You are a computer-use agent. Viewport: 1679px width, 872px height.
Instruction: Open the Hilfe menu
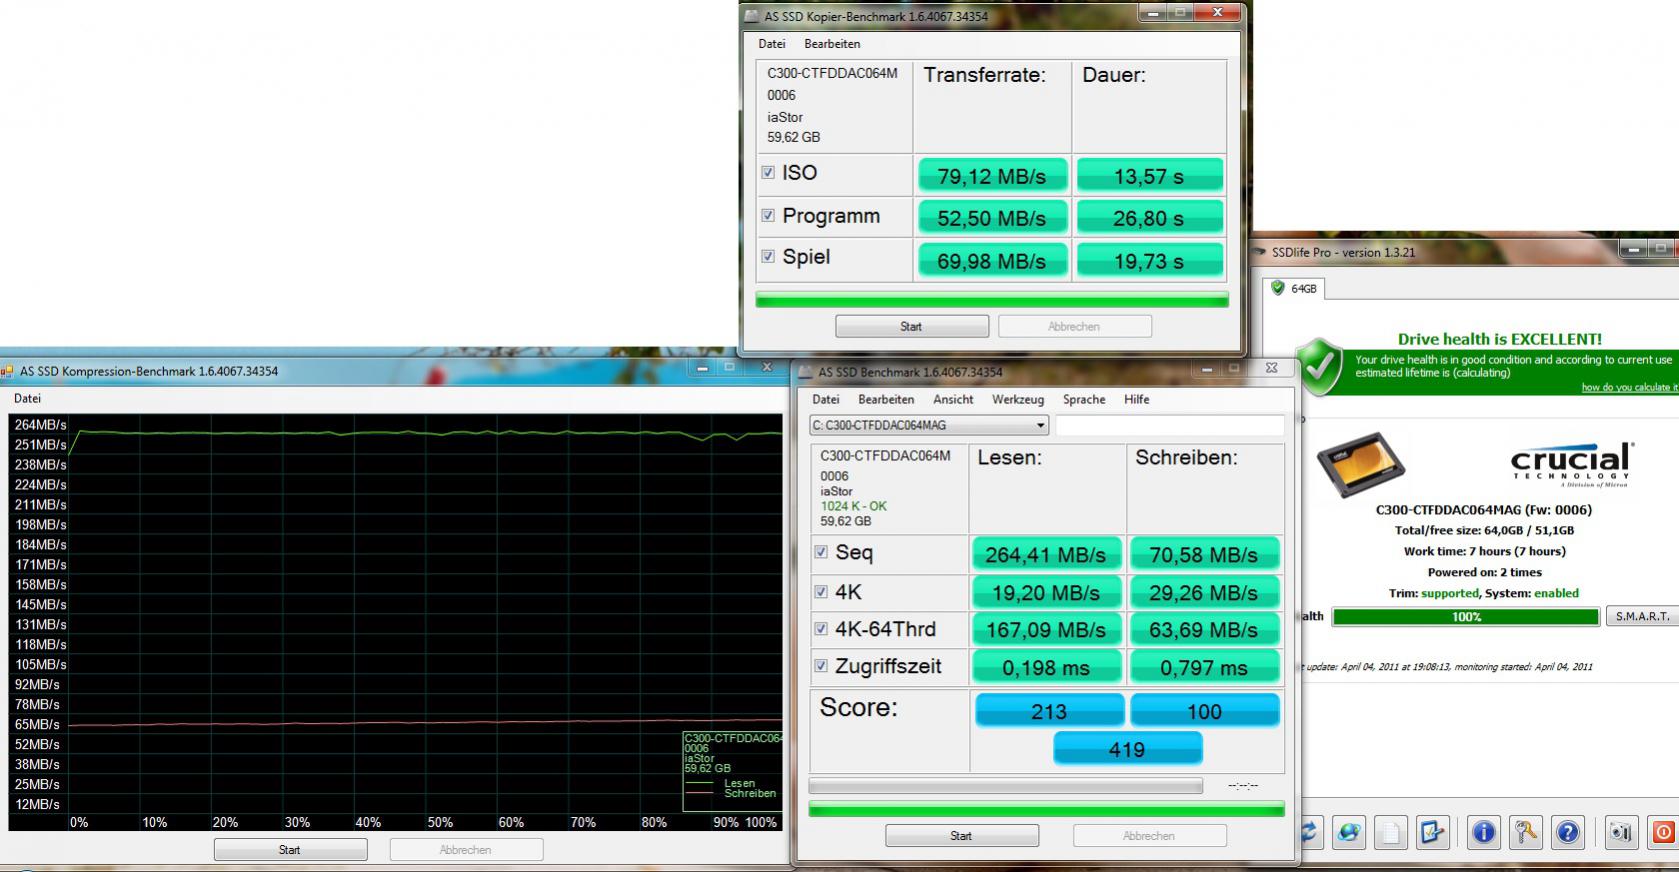coord(1137,399)
